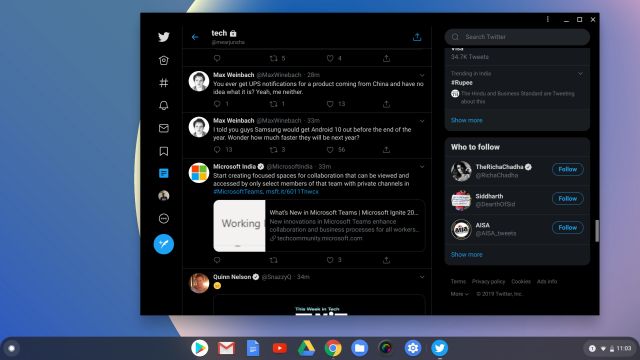This screenshot has height=360, width=640.
Task: Launch YouTube from the shelf
Action: (280, 348)
